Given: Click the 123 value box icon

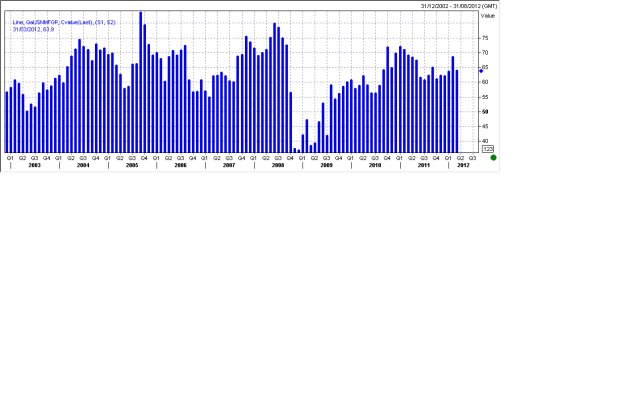Looking at the screenshot, I should [488, 149].
